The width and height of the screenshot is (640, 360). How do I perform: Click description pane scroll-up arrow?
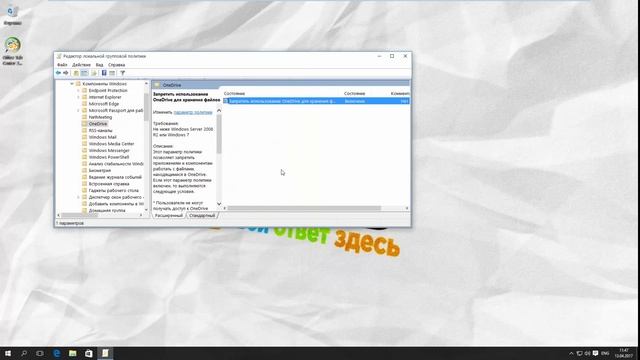pyautogui.click(x=219, y=110)
